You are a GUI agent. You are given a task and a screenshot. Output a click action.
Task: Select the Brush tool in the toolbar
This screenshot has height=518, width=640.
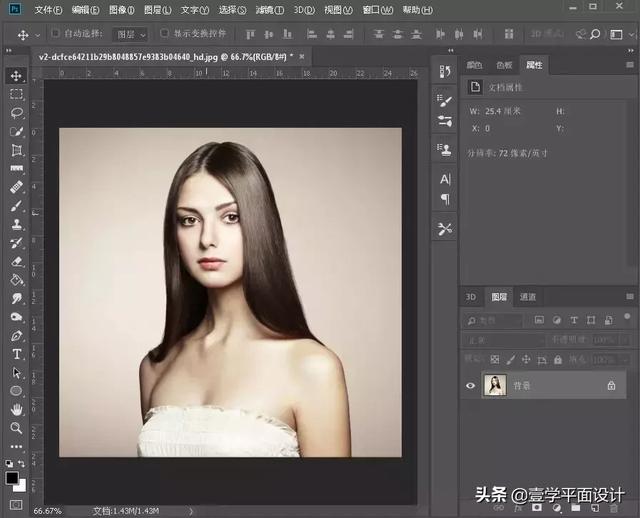pyautogui.click(x=16, y=206)
